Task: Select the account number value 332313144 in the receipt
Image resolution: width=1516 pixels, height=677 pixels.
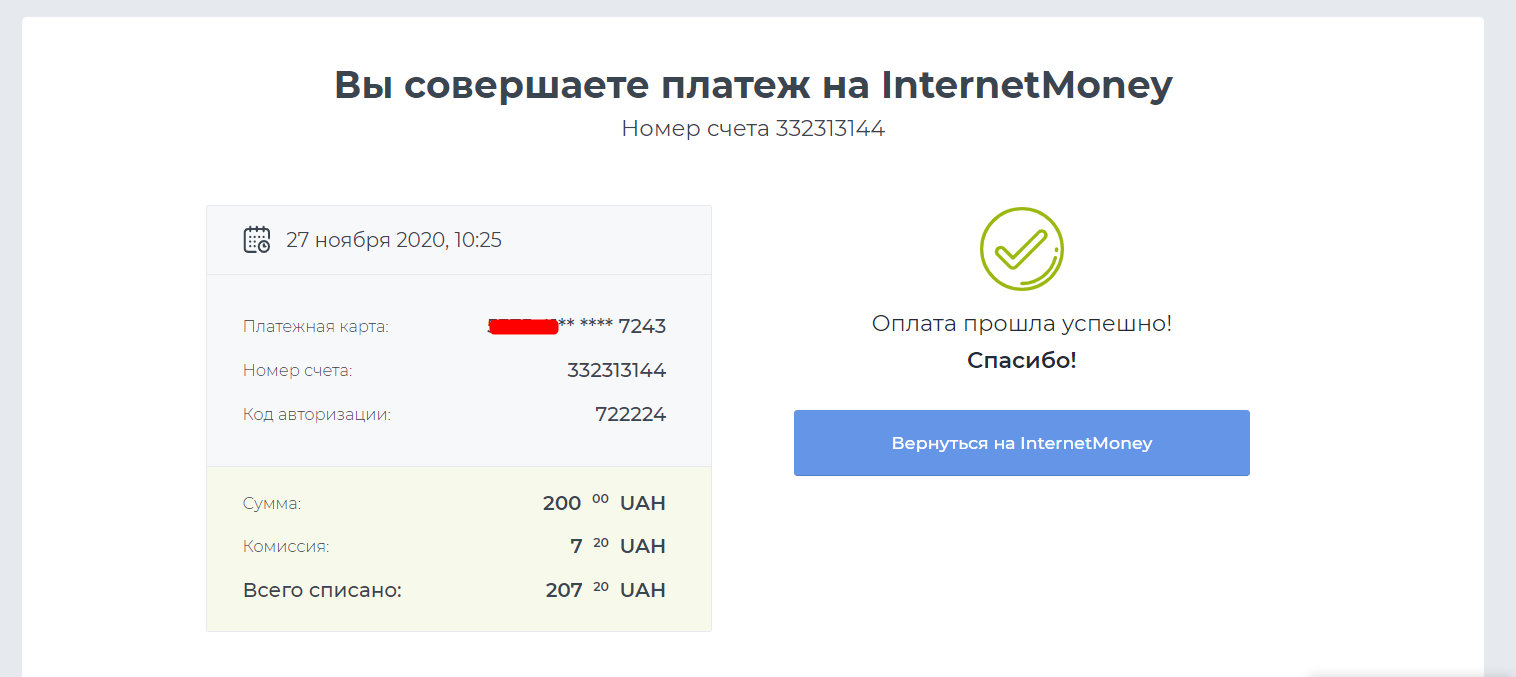Action: tap(616, 371)
